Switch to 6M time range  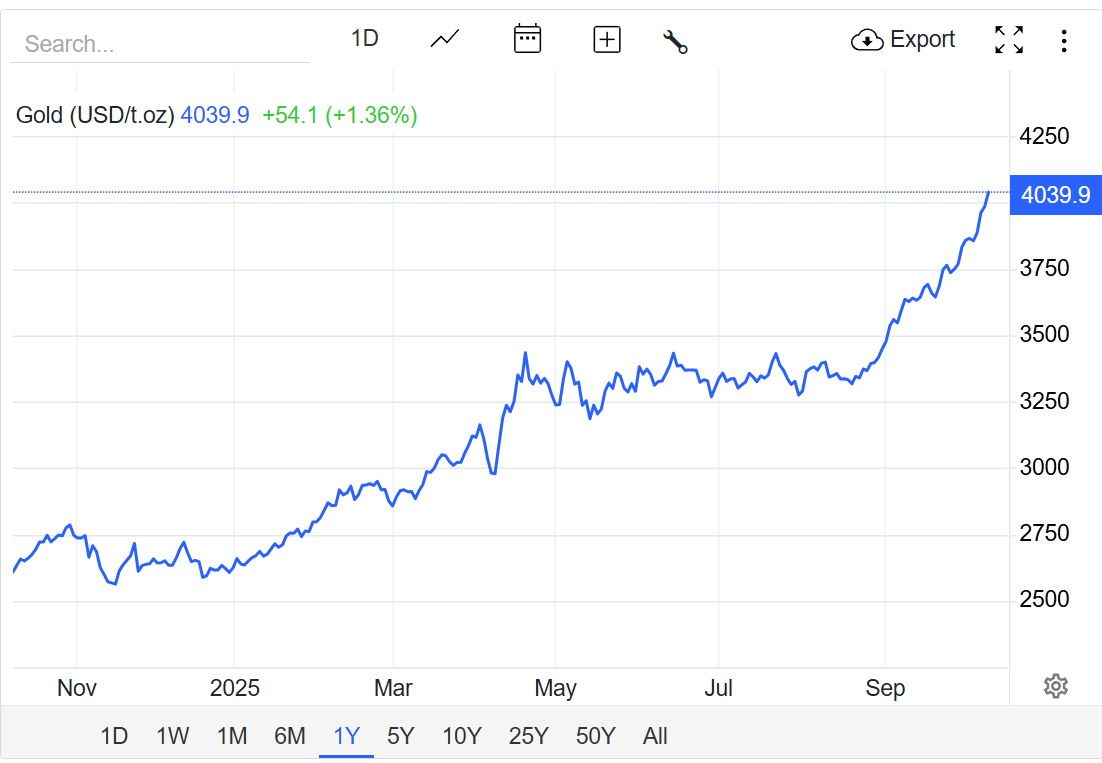pos(289,737)
